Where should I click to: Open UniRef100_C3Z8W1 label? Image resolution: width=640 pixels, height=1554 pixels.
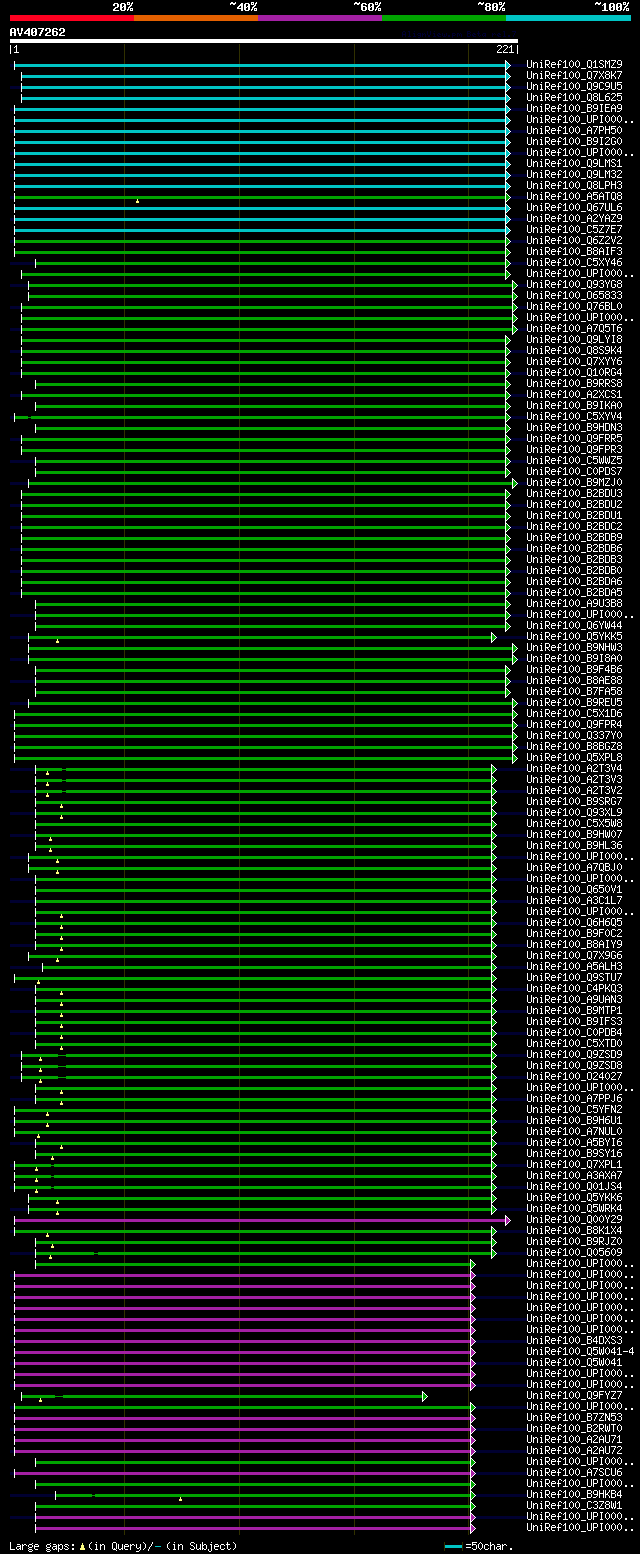pos(575,1506)
